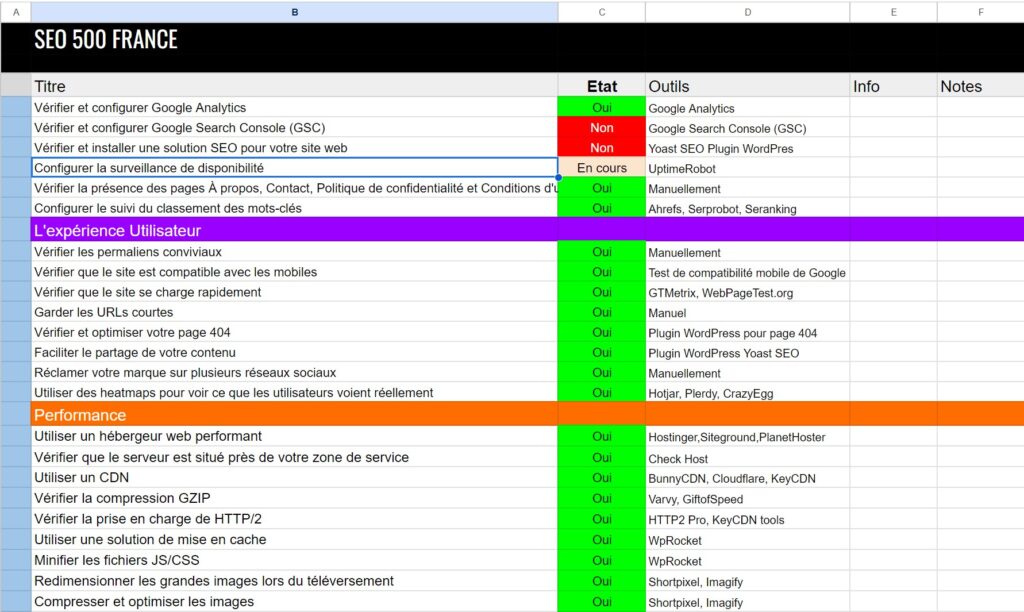This screenshot has height=612, width=1024.
Task: Open the 'En cours' status cell
Action: (601, 168)
